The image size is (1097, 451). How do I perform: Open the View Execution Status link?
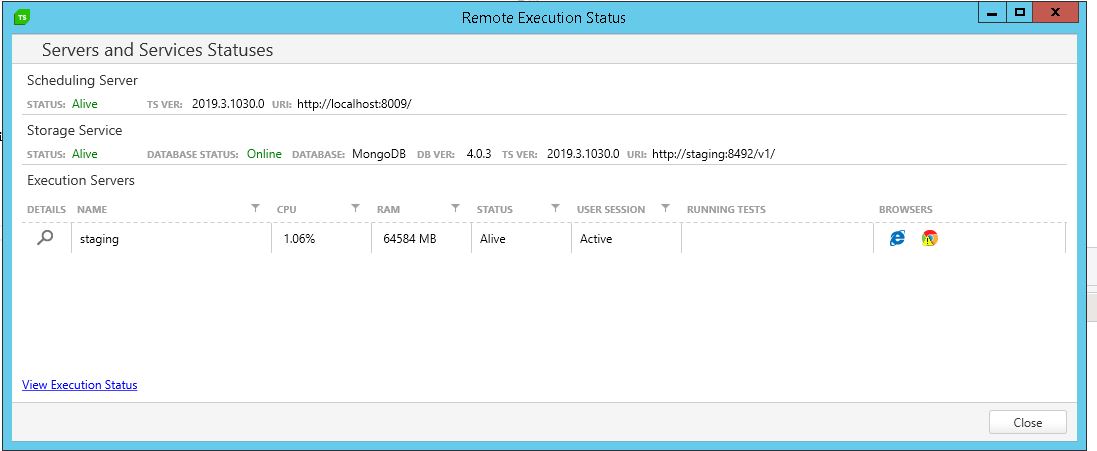[x=80, y=385]
